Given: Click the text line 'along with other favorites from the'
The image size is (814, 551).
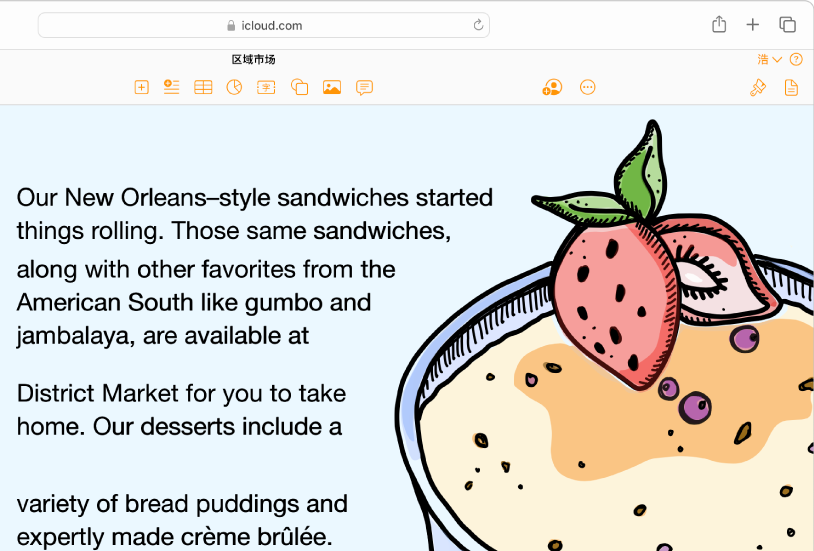Looking at the screenshot, I should point(206,270).
